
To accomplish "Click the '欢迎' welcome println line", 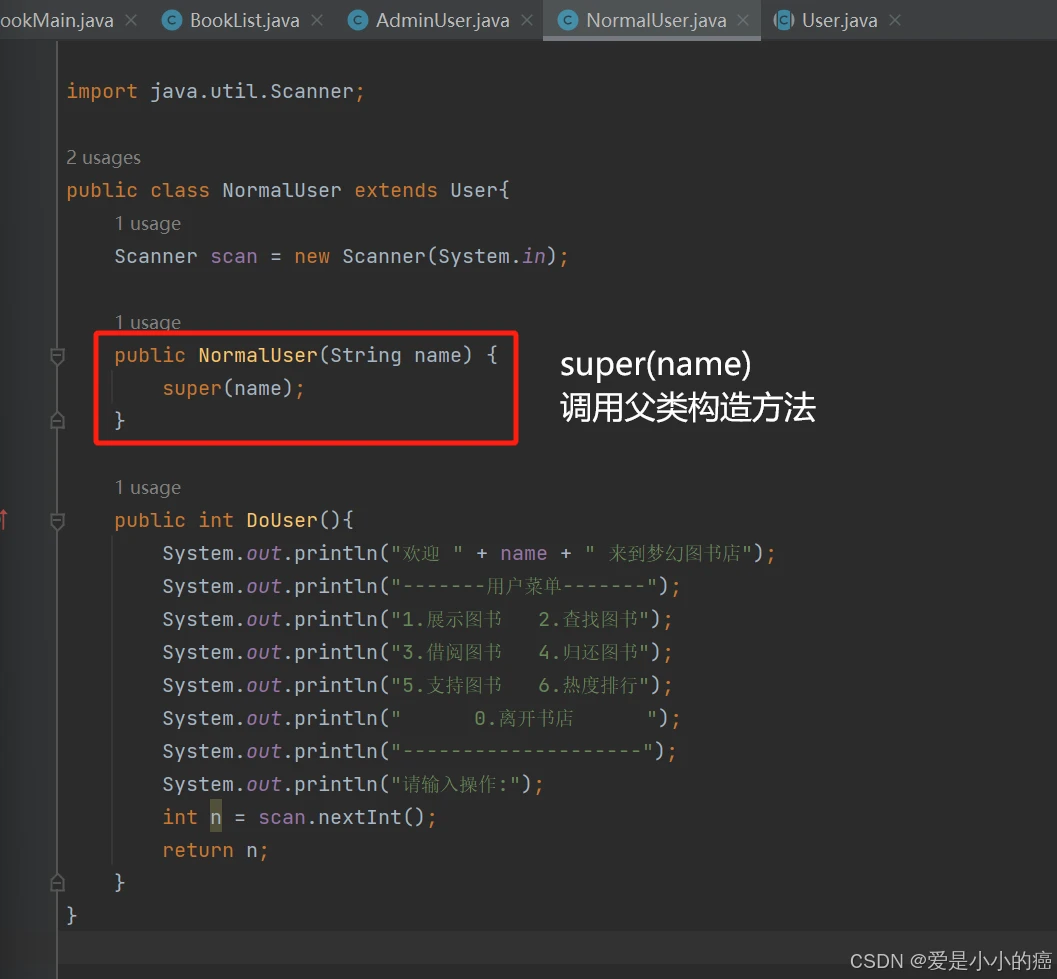I will coord(469,554).
